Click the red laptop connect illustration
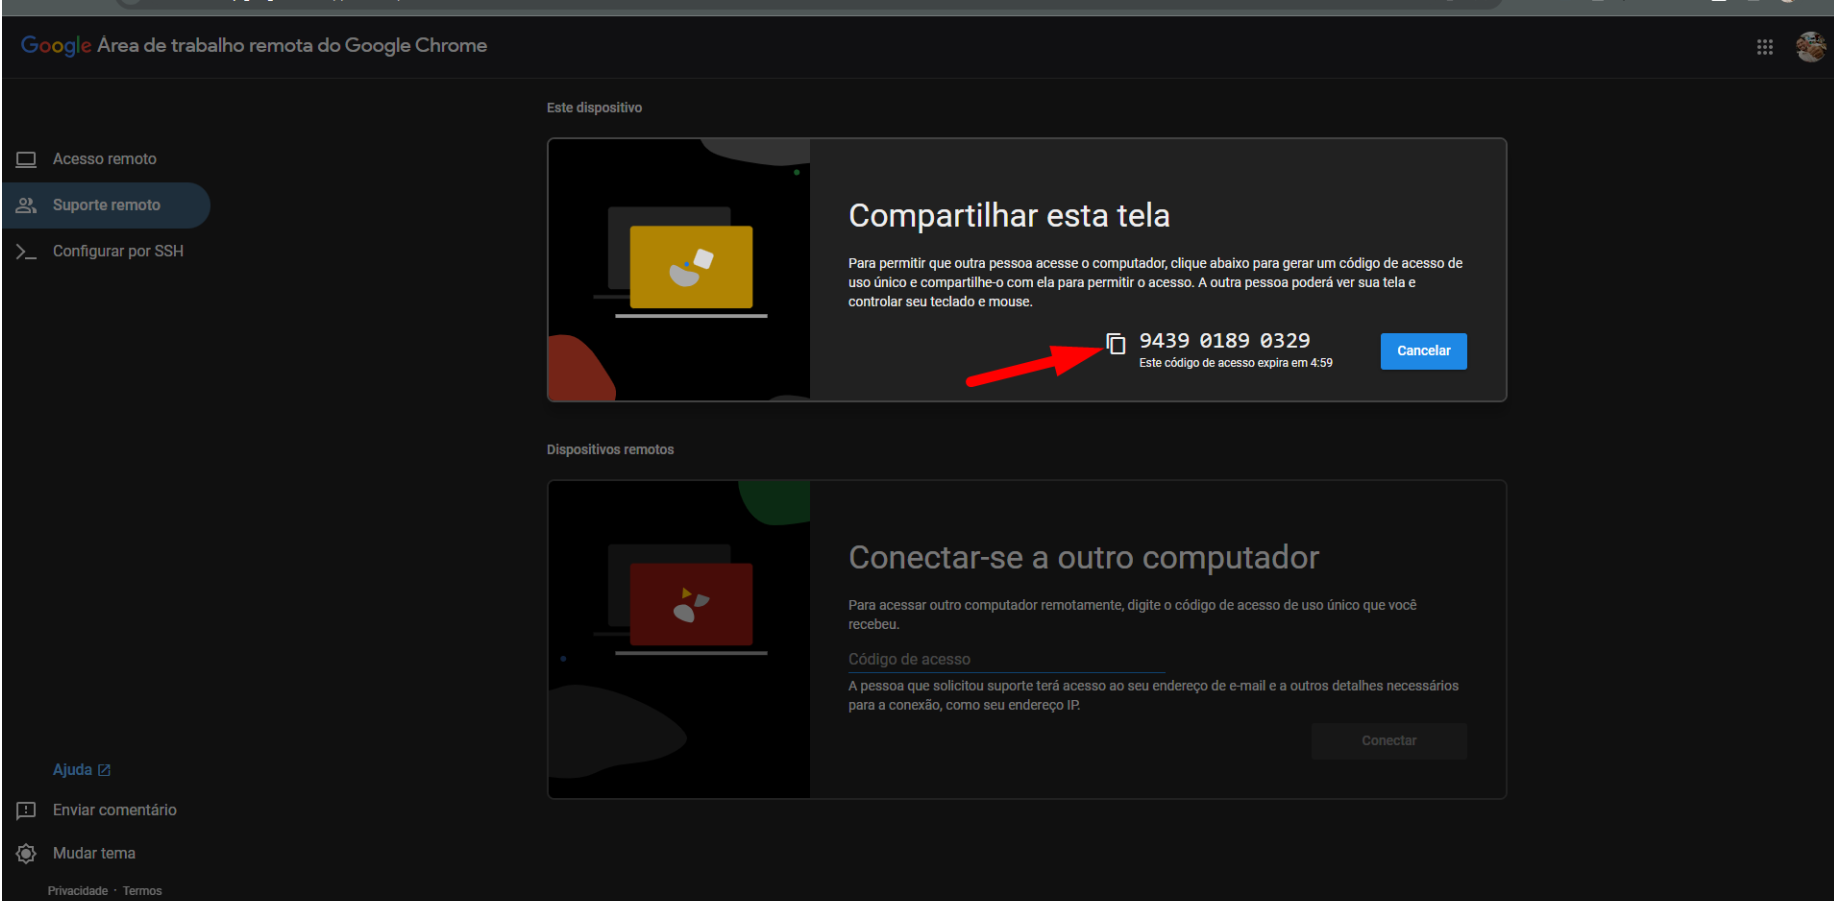The width and height of the screenshot is (1834, 901). coord(690,604)
